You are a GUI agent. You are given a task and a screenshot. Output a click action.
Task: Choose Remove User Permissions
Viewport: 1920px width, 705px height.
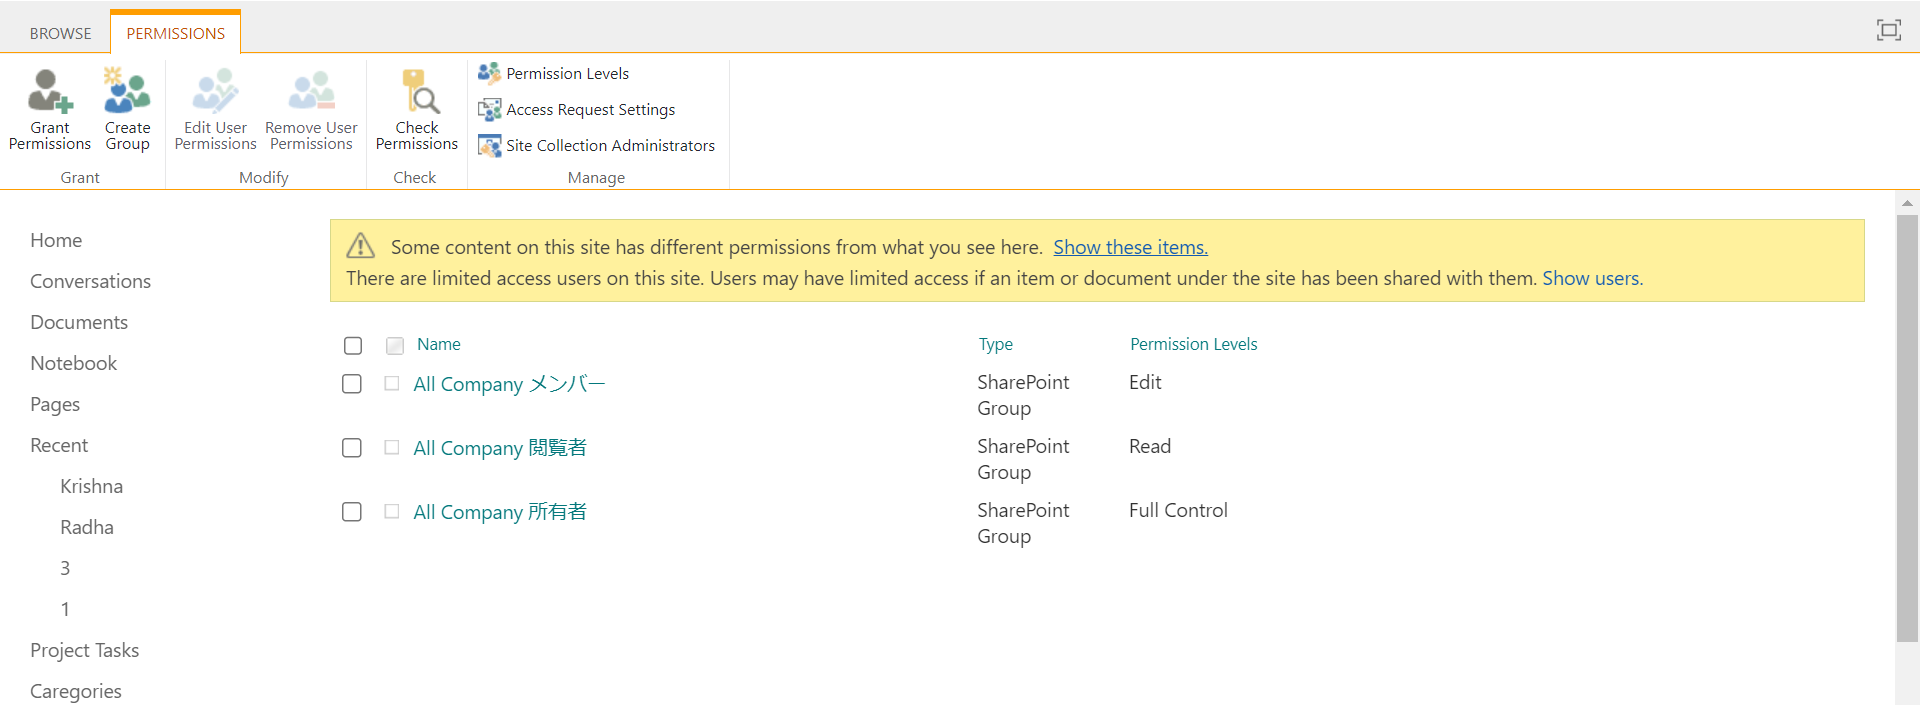click(311, 110)
